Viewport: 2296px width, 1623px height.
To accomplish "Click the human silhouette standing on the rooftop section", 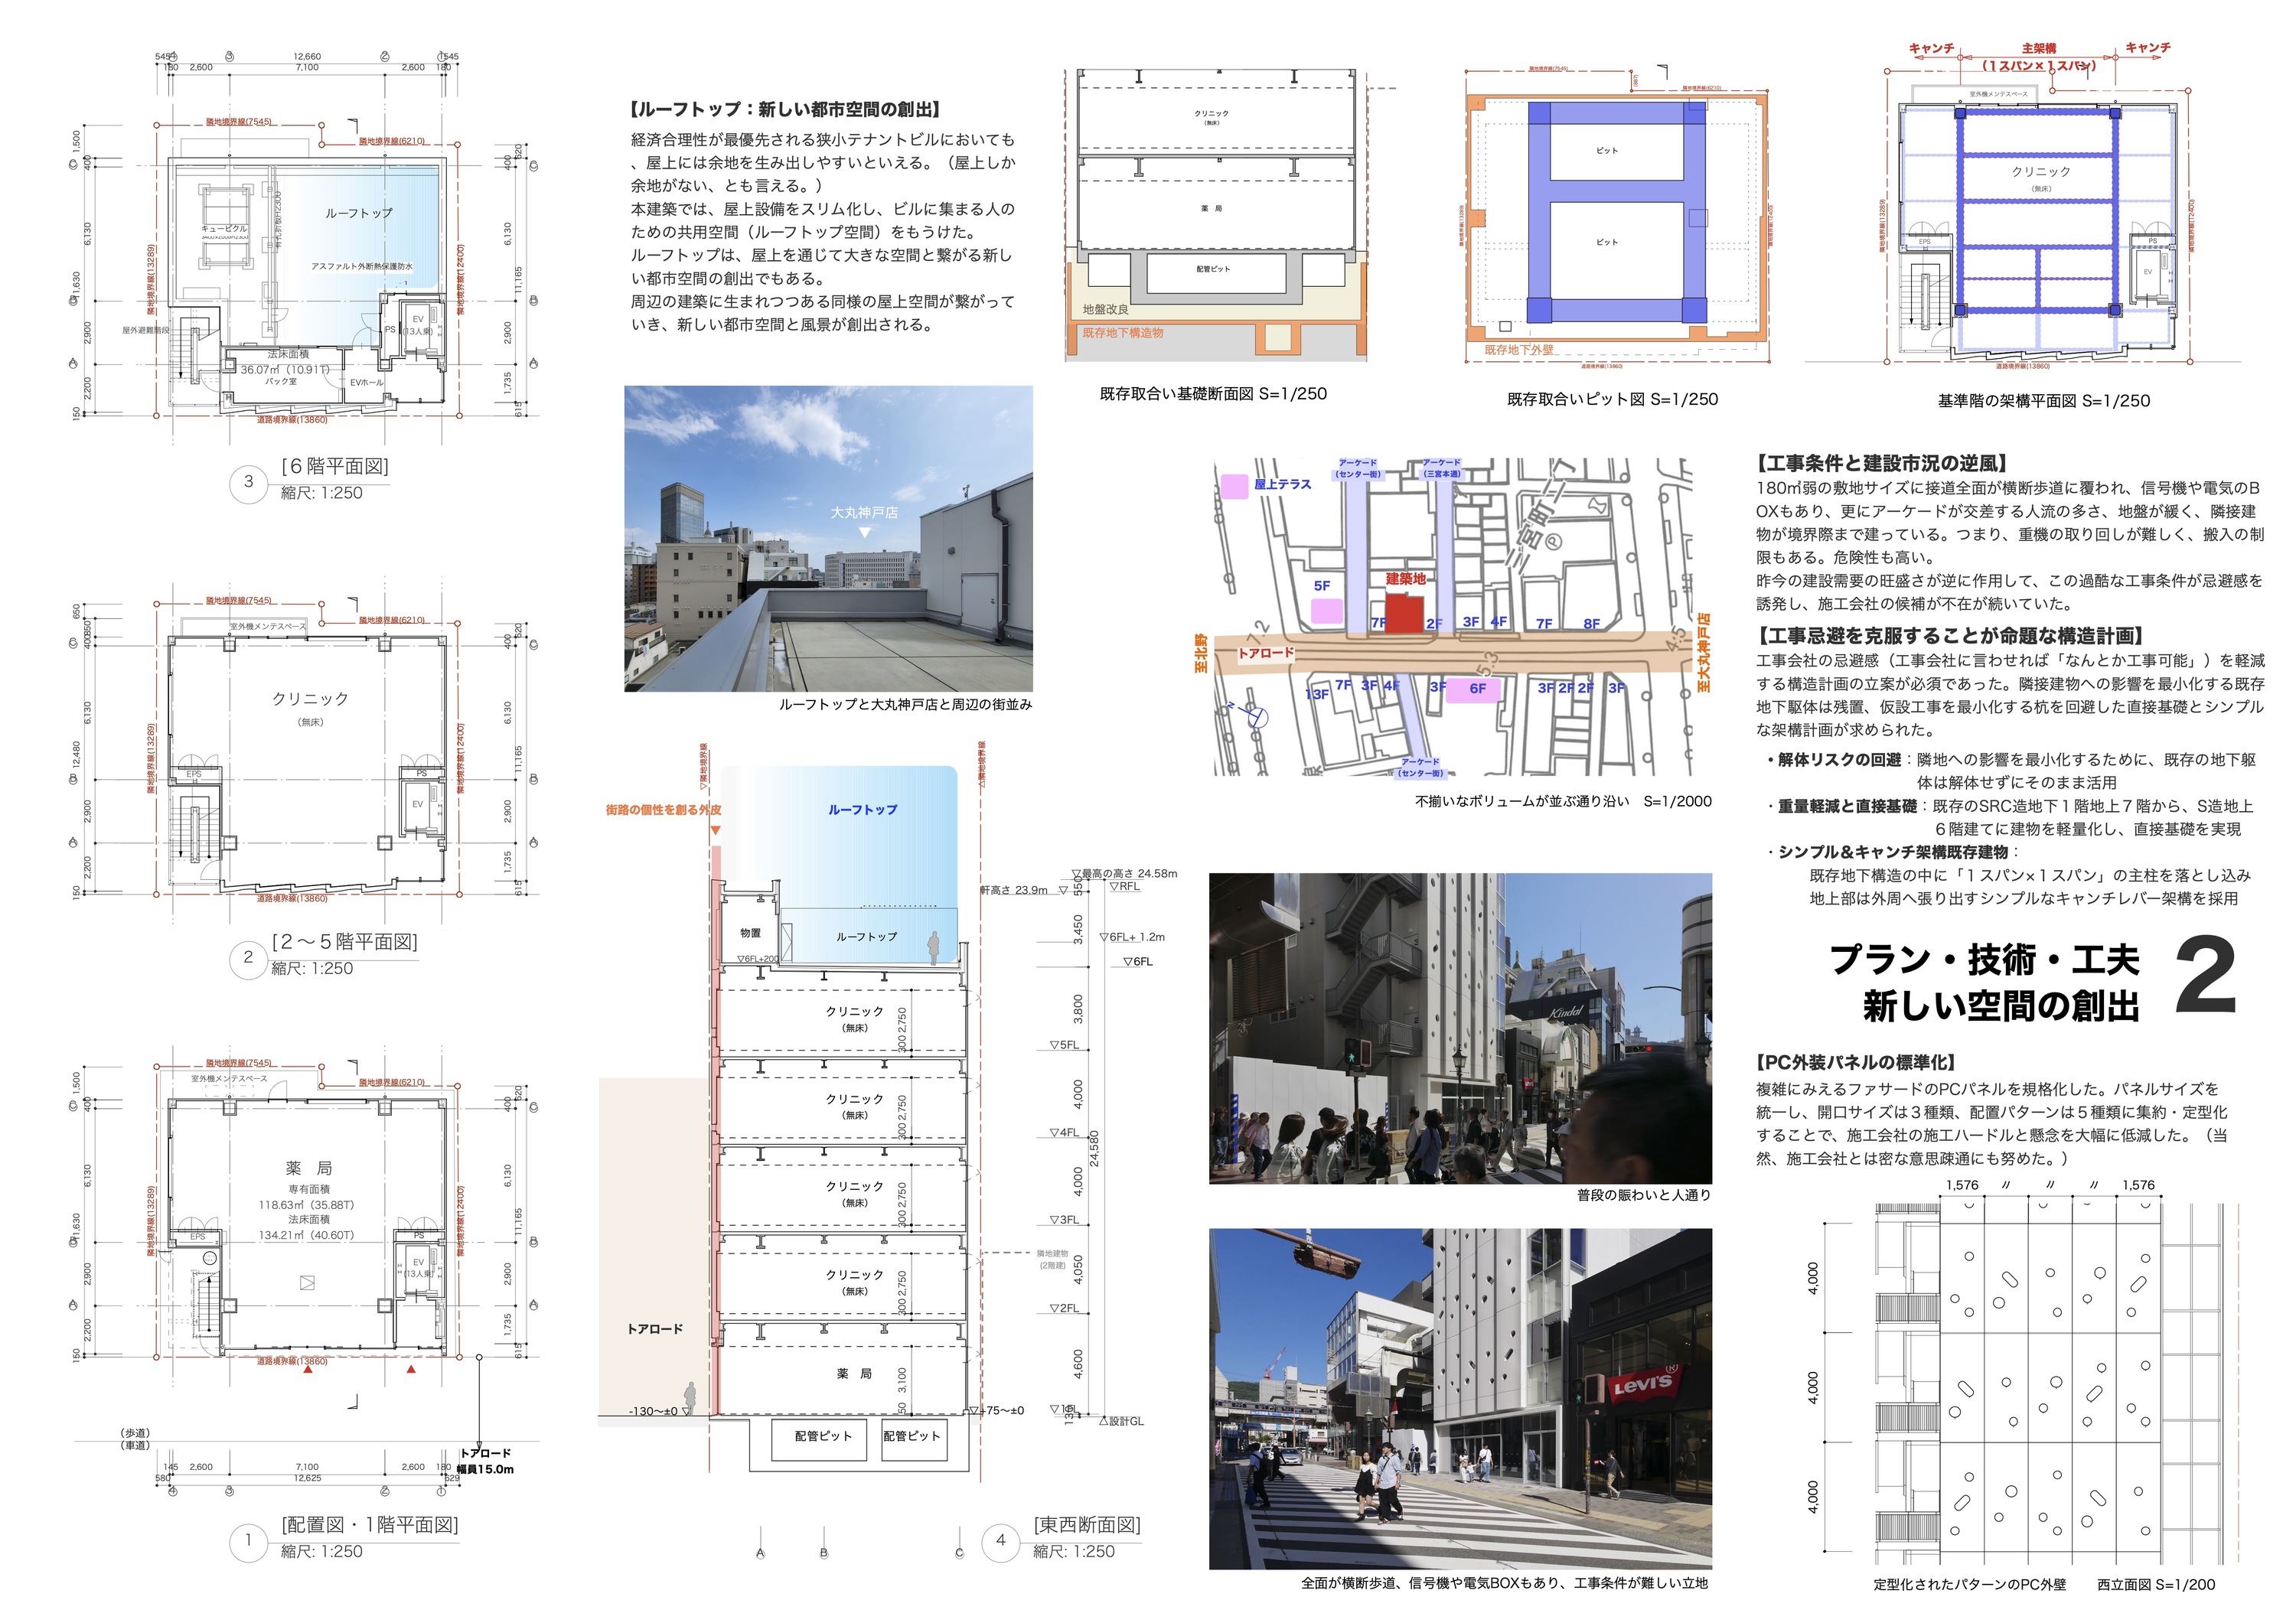I will click(x=933, y=948).
